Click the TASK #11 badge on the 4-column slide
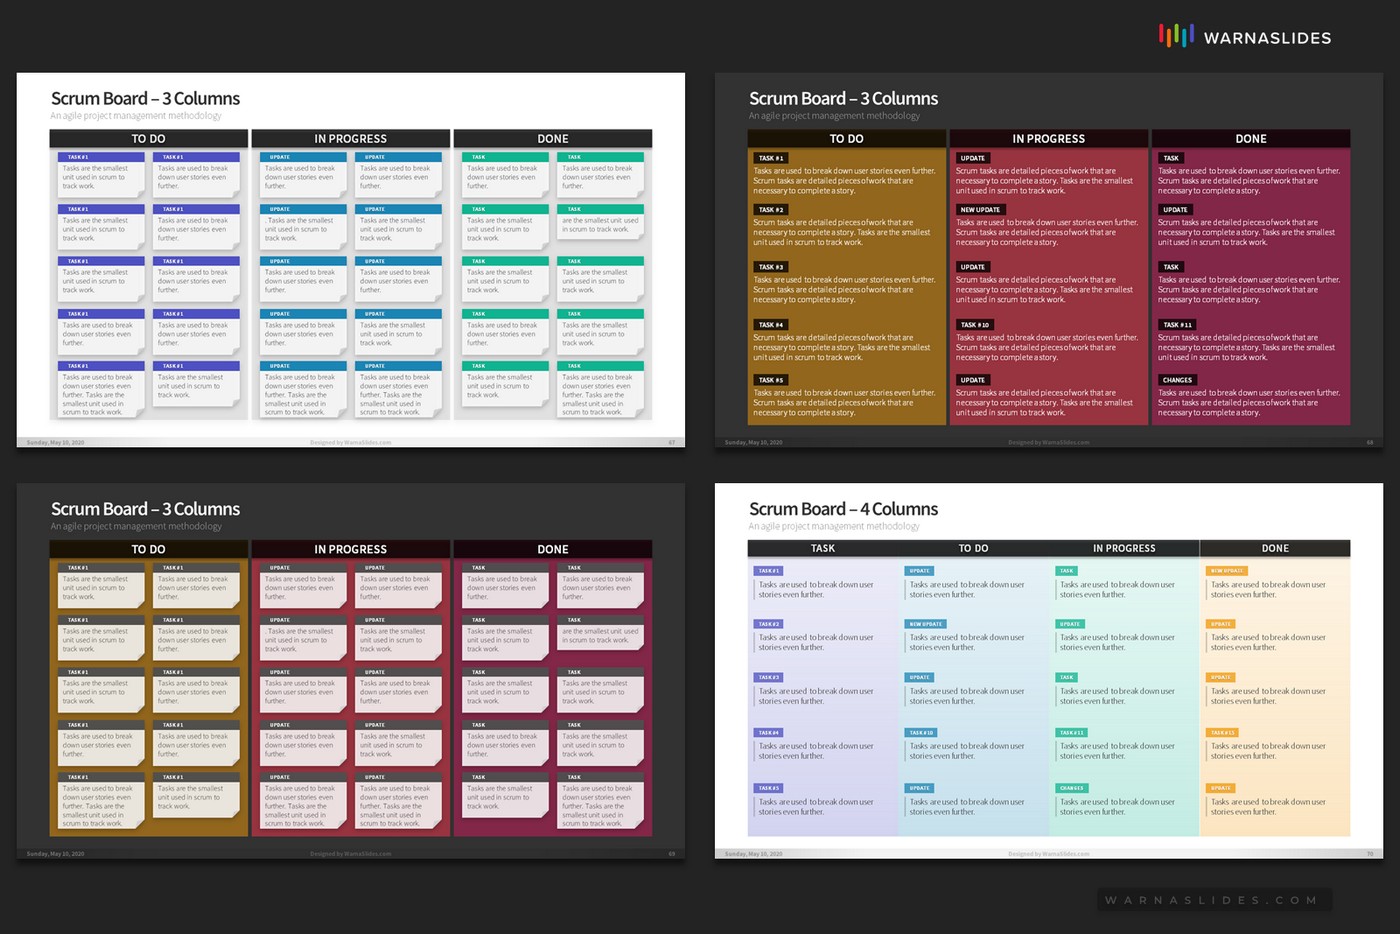The width and height of the screenshot is (1400, 934). click(x=1071, y=732)
